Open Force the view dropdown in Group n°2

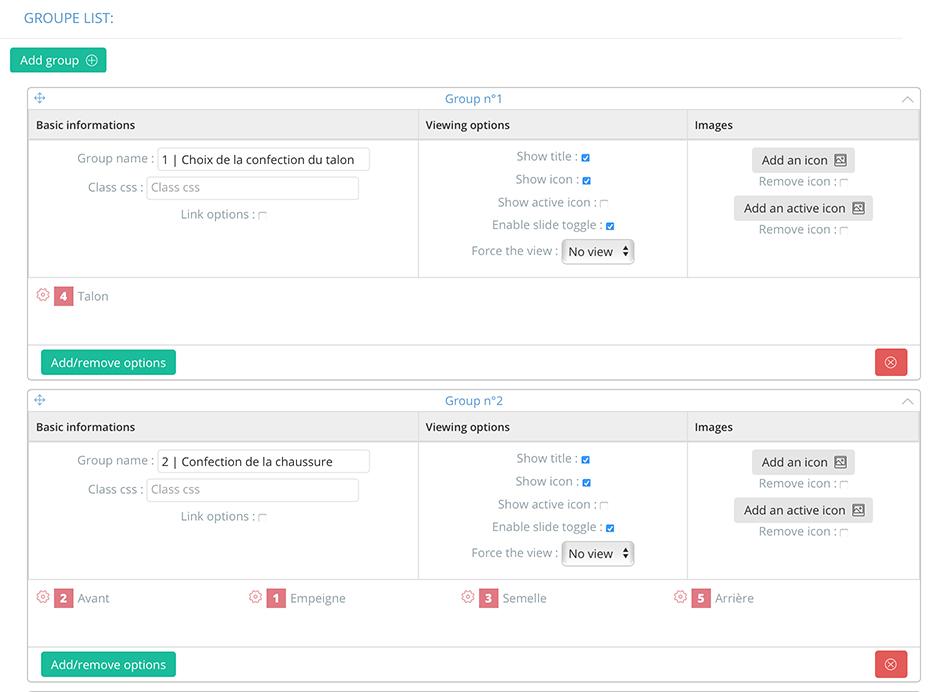pos(598,553)
